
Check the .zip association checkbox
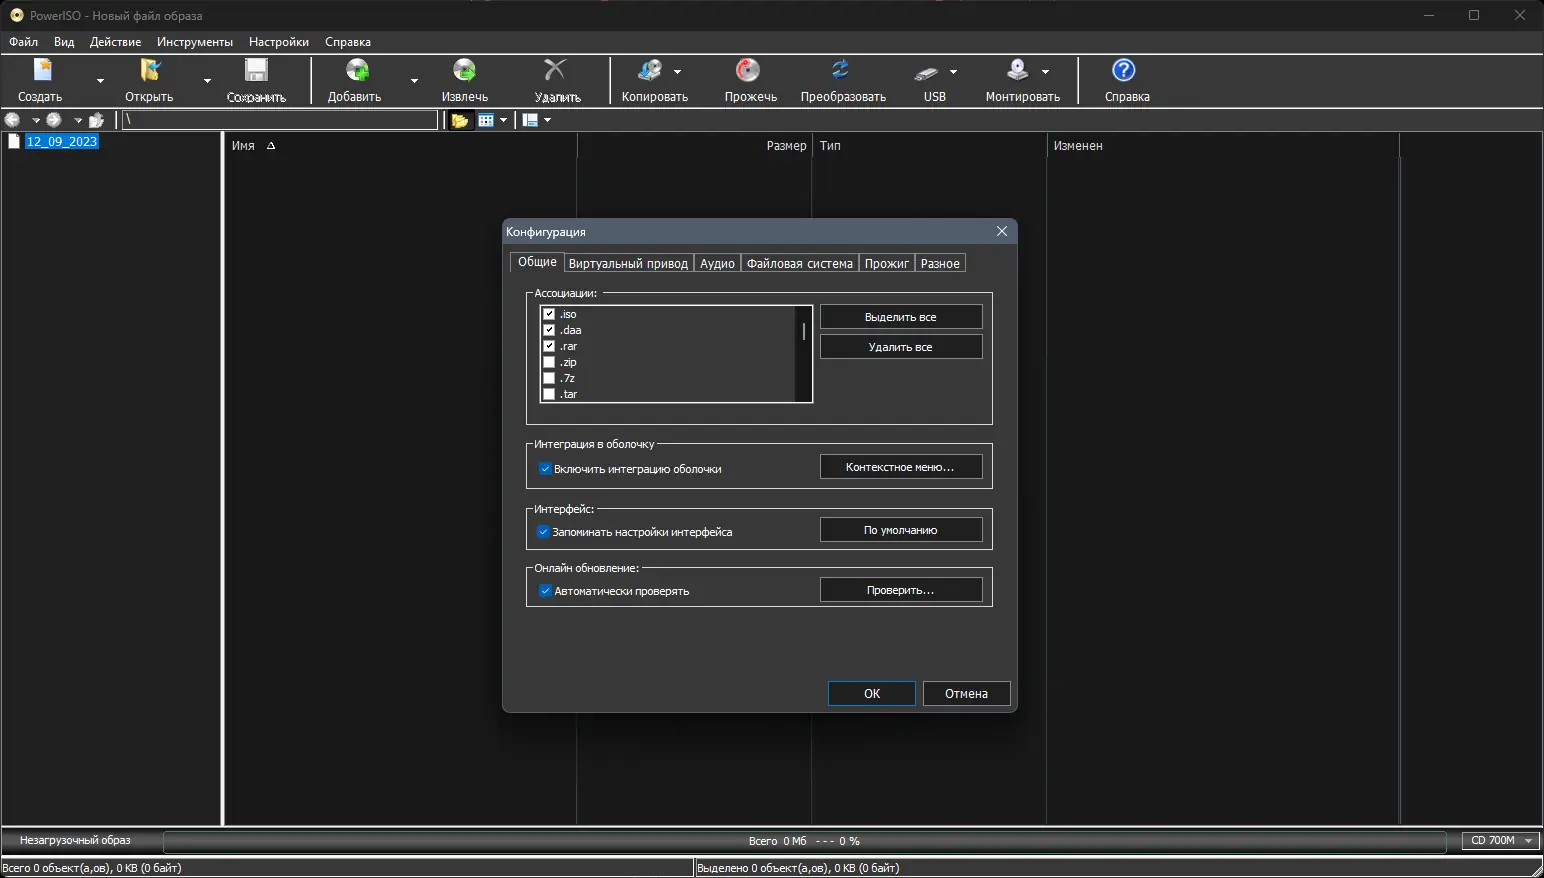pyautogui.click(x=549, y=362)
